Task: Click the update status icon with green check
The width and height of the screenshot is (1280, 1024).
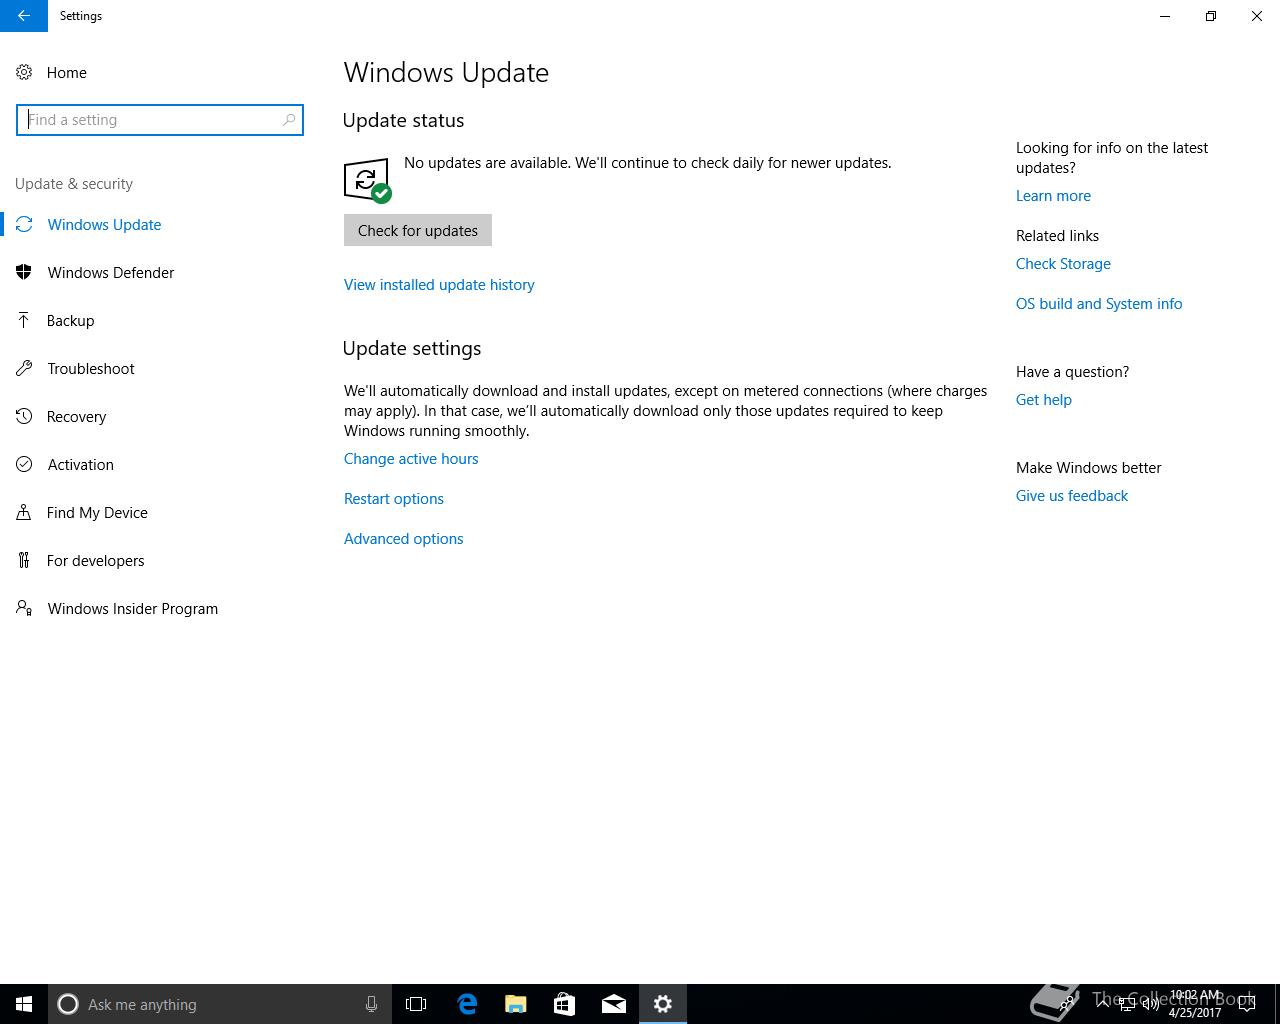Action: click(367, 180)
